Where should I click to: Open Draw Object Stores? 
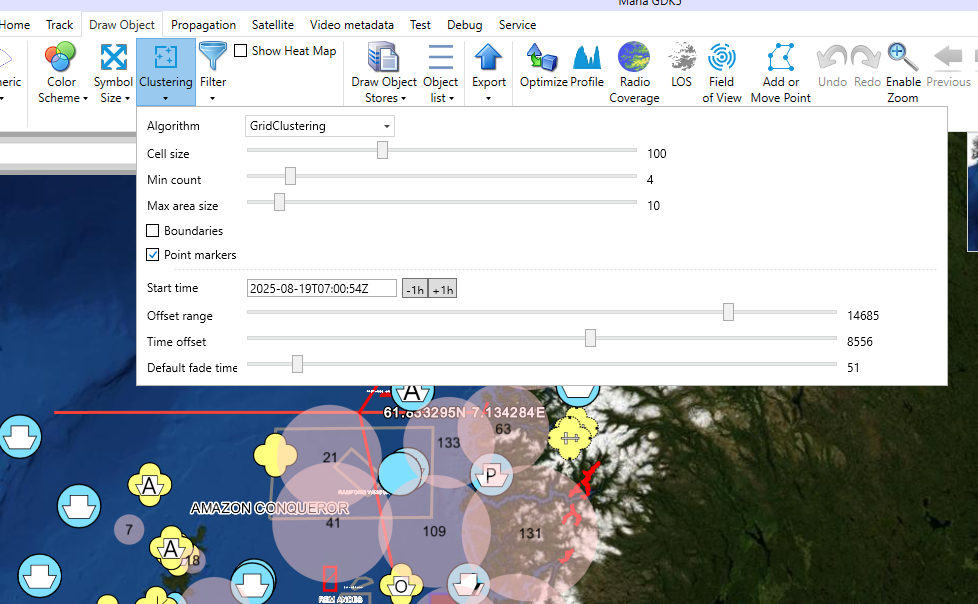(x=384, y=72)
